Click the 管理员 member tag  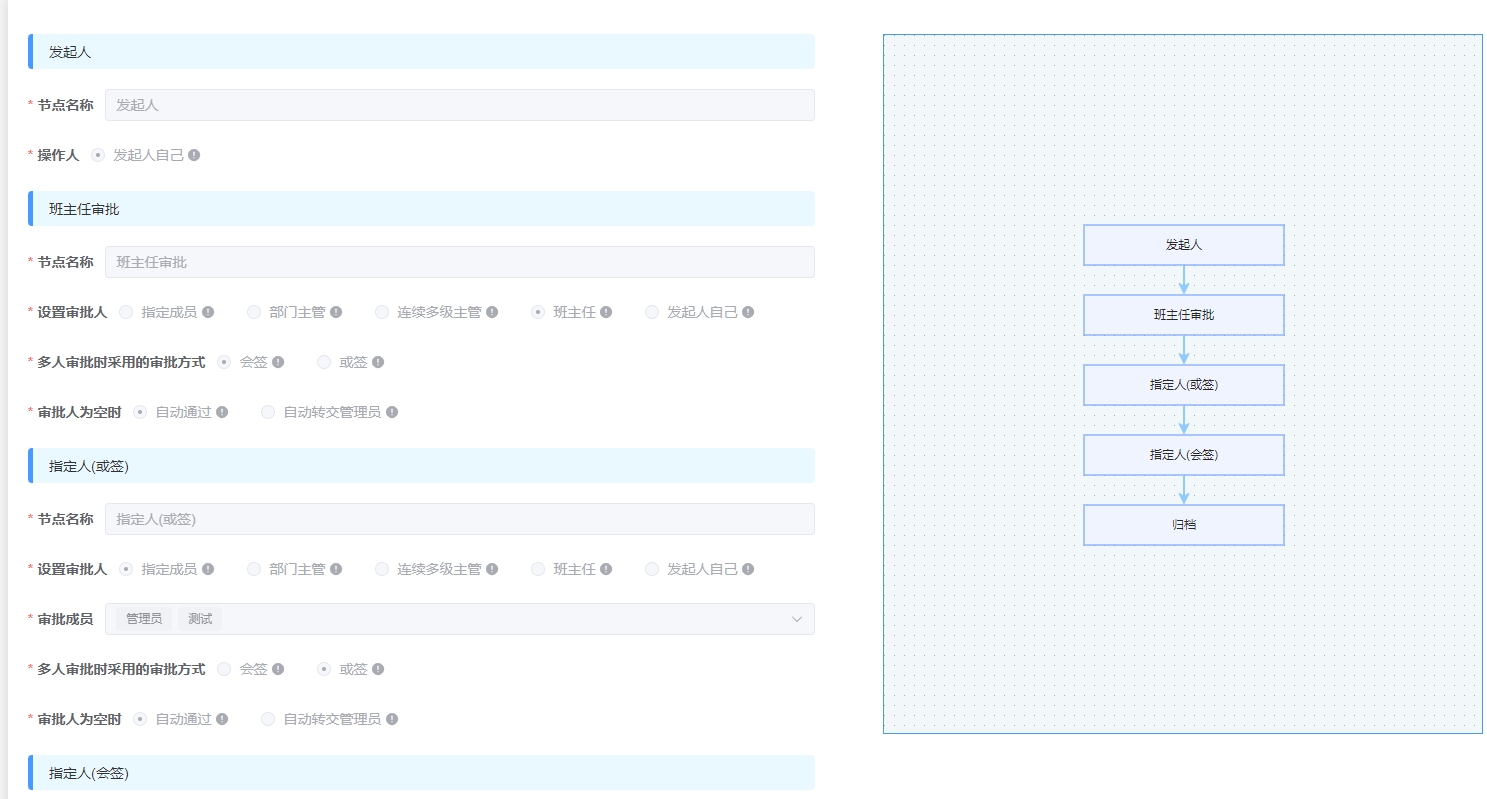tap(141, 618)
